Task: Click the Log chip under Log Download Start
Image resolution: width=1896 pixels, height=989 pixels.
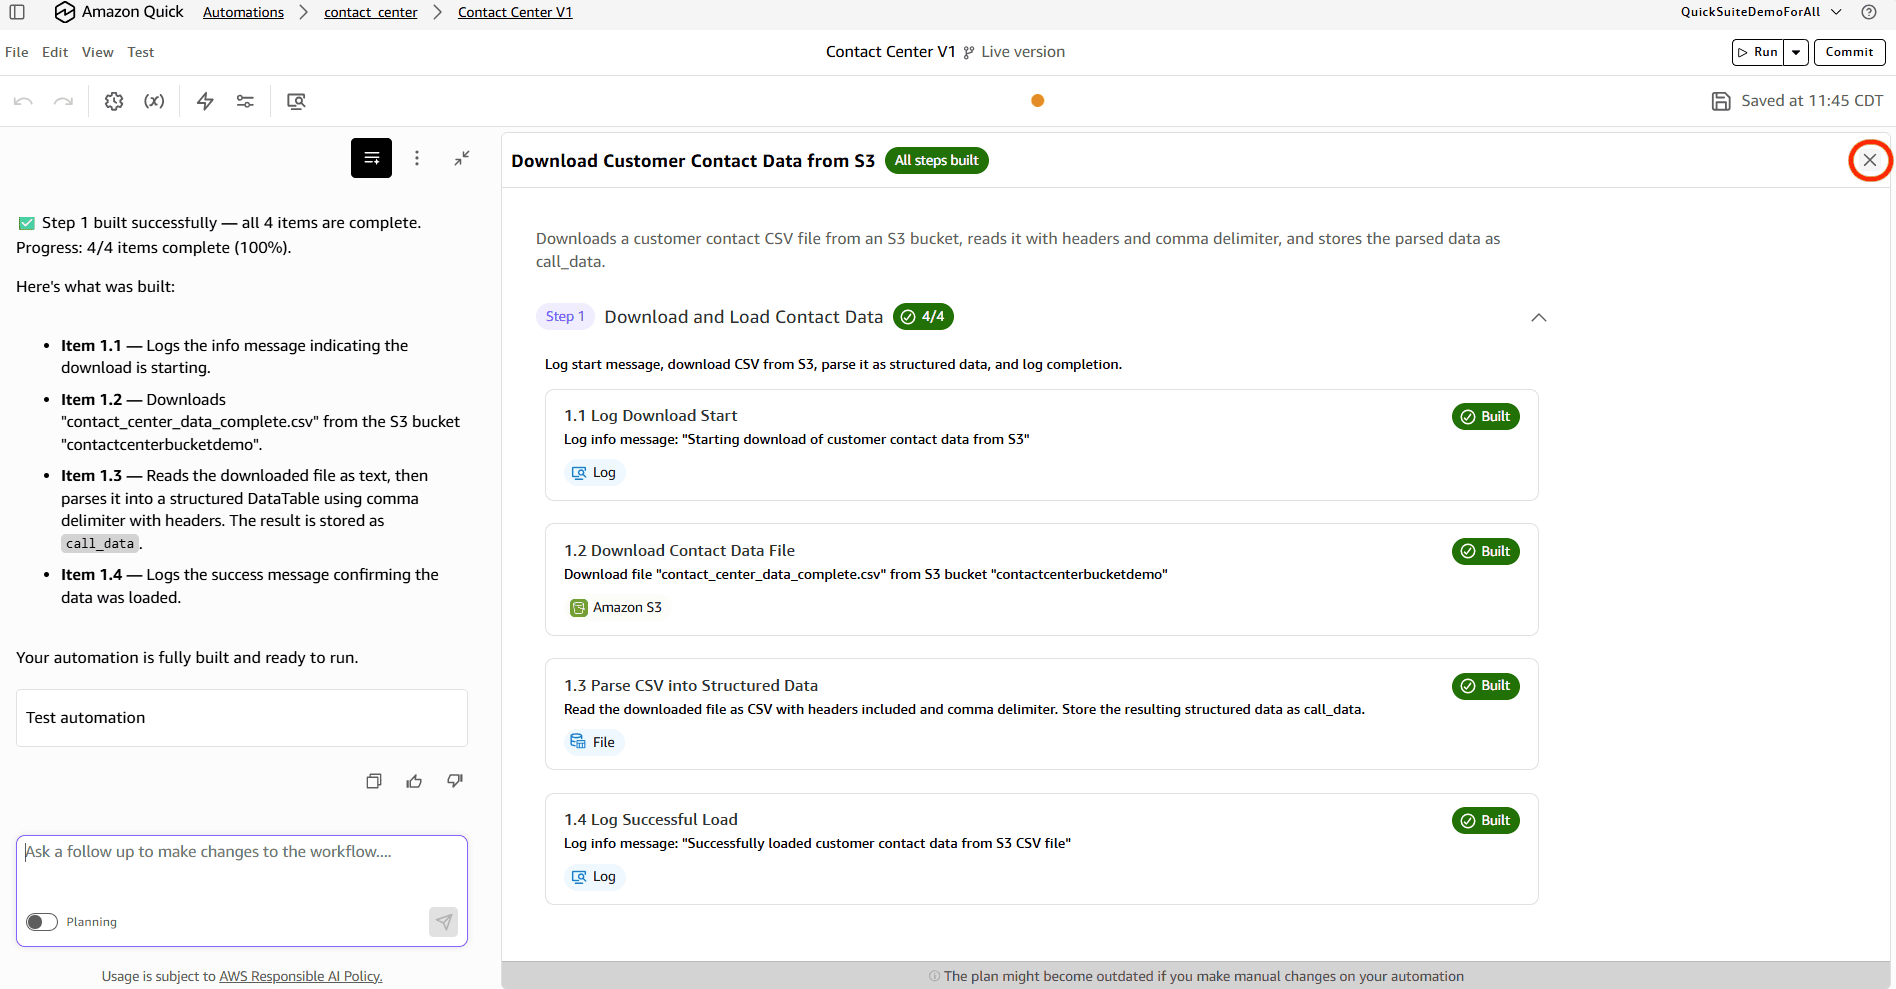Action: 594,473
